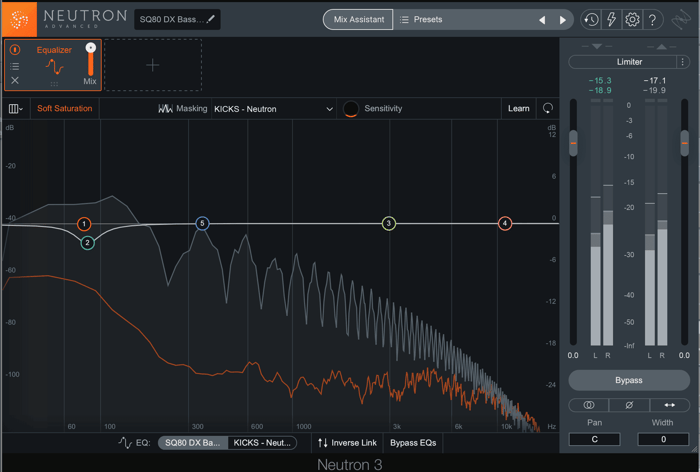
Task: Select the SQ80 DX Ba... EQ tab
Action: coord(193,443)
